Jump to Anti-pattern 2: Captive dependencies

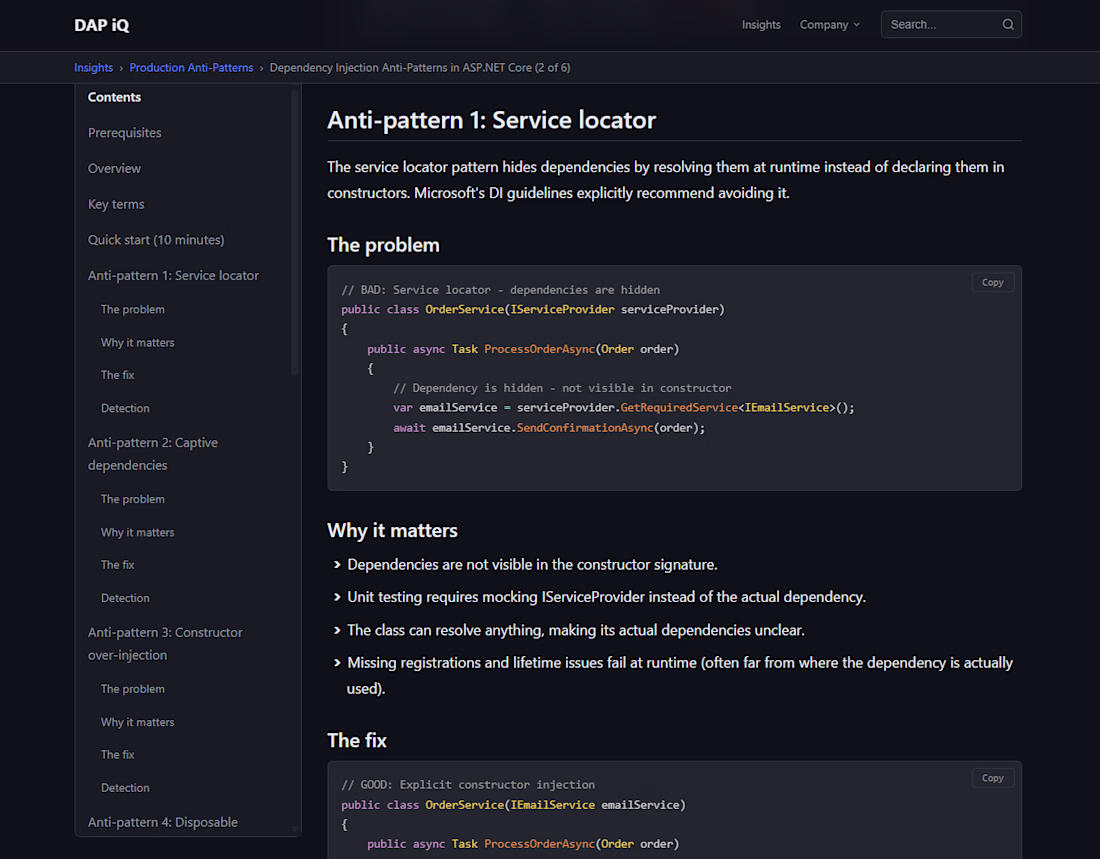pyautogui.click(x=152, y=454)
